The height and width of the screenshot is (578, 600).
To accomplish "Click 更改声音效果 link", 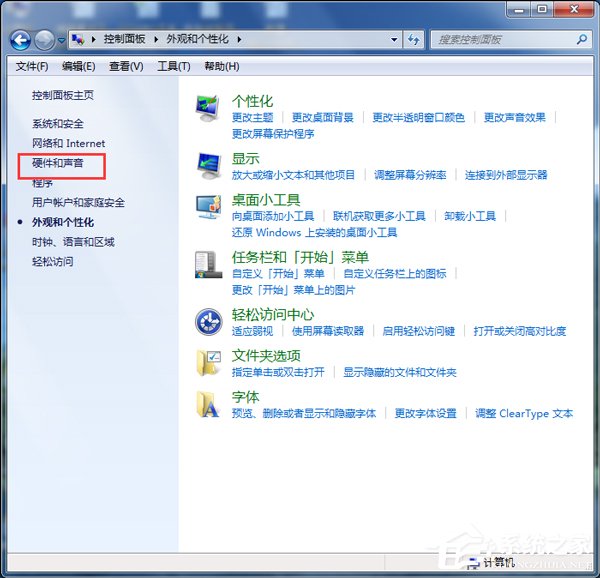I will (x=515, y=118).
